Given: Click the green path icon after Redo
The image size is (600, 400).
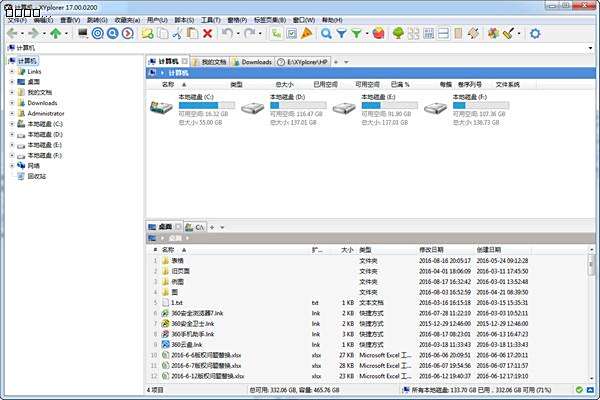Looking at the screenshot, I should click(276, 34).
